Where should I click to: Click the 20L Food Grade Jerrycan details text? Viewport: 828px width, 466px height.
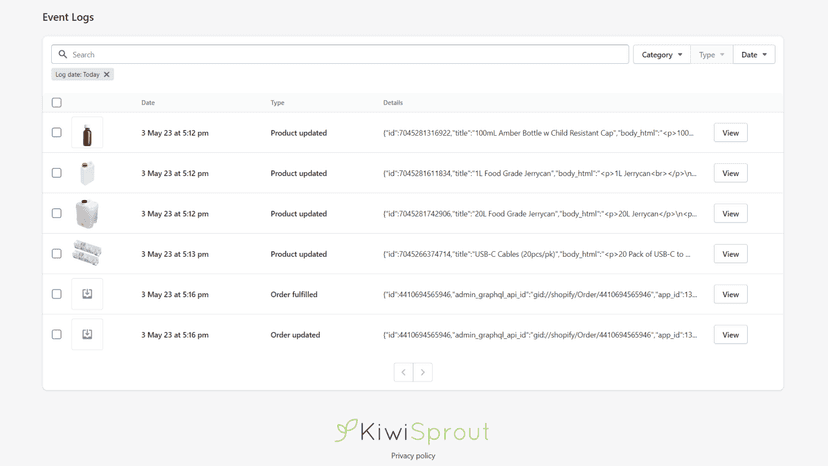[x=540, y=214]
